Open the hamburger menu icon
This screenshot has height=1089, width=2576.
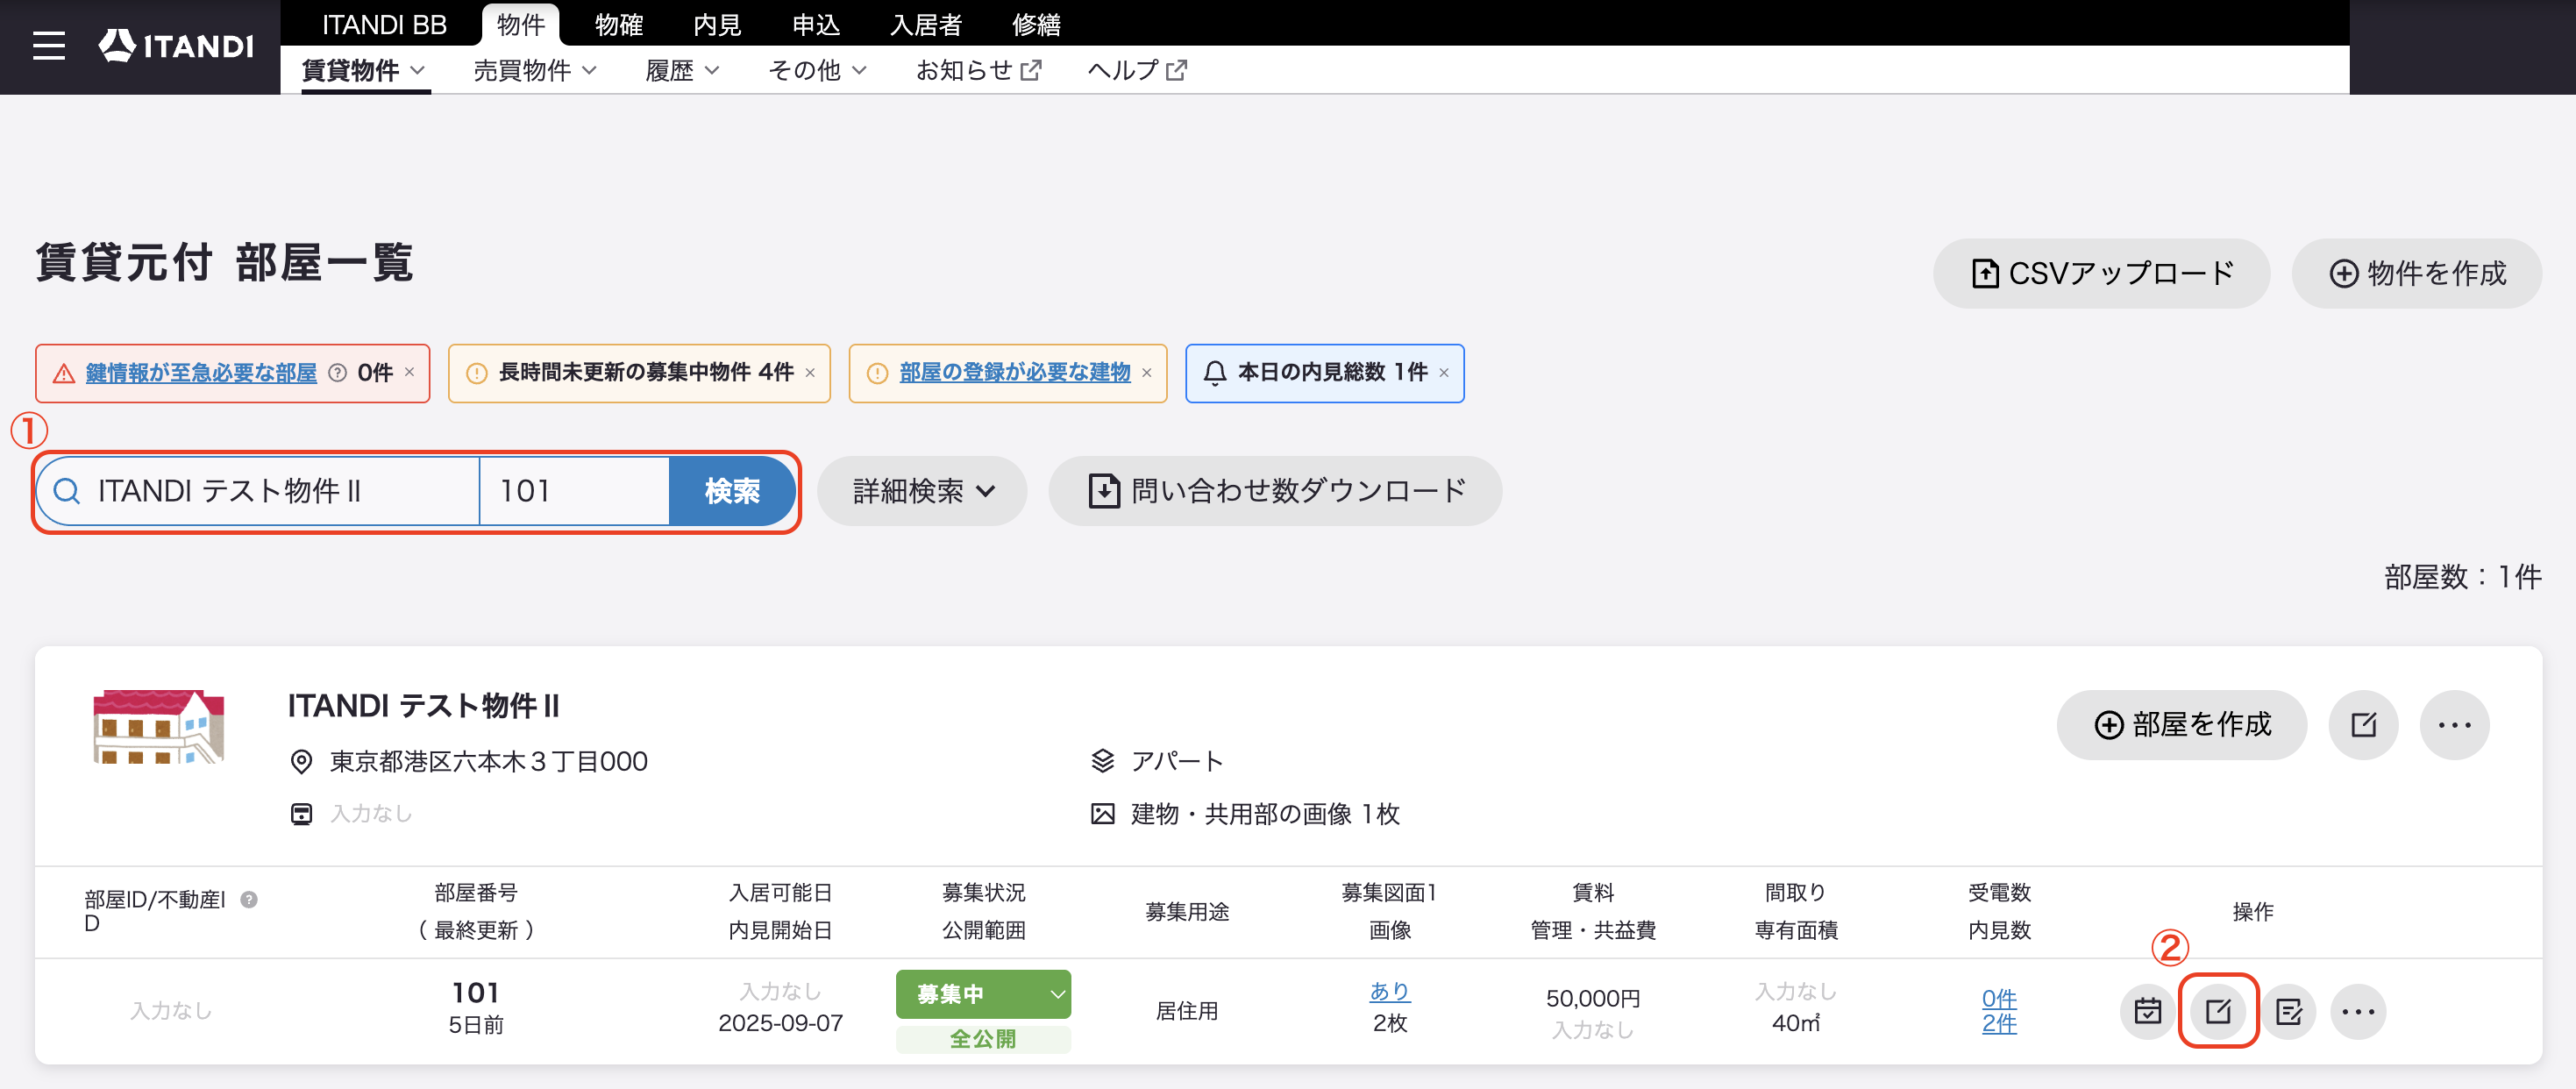pos(48,46)
